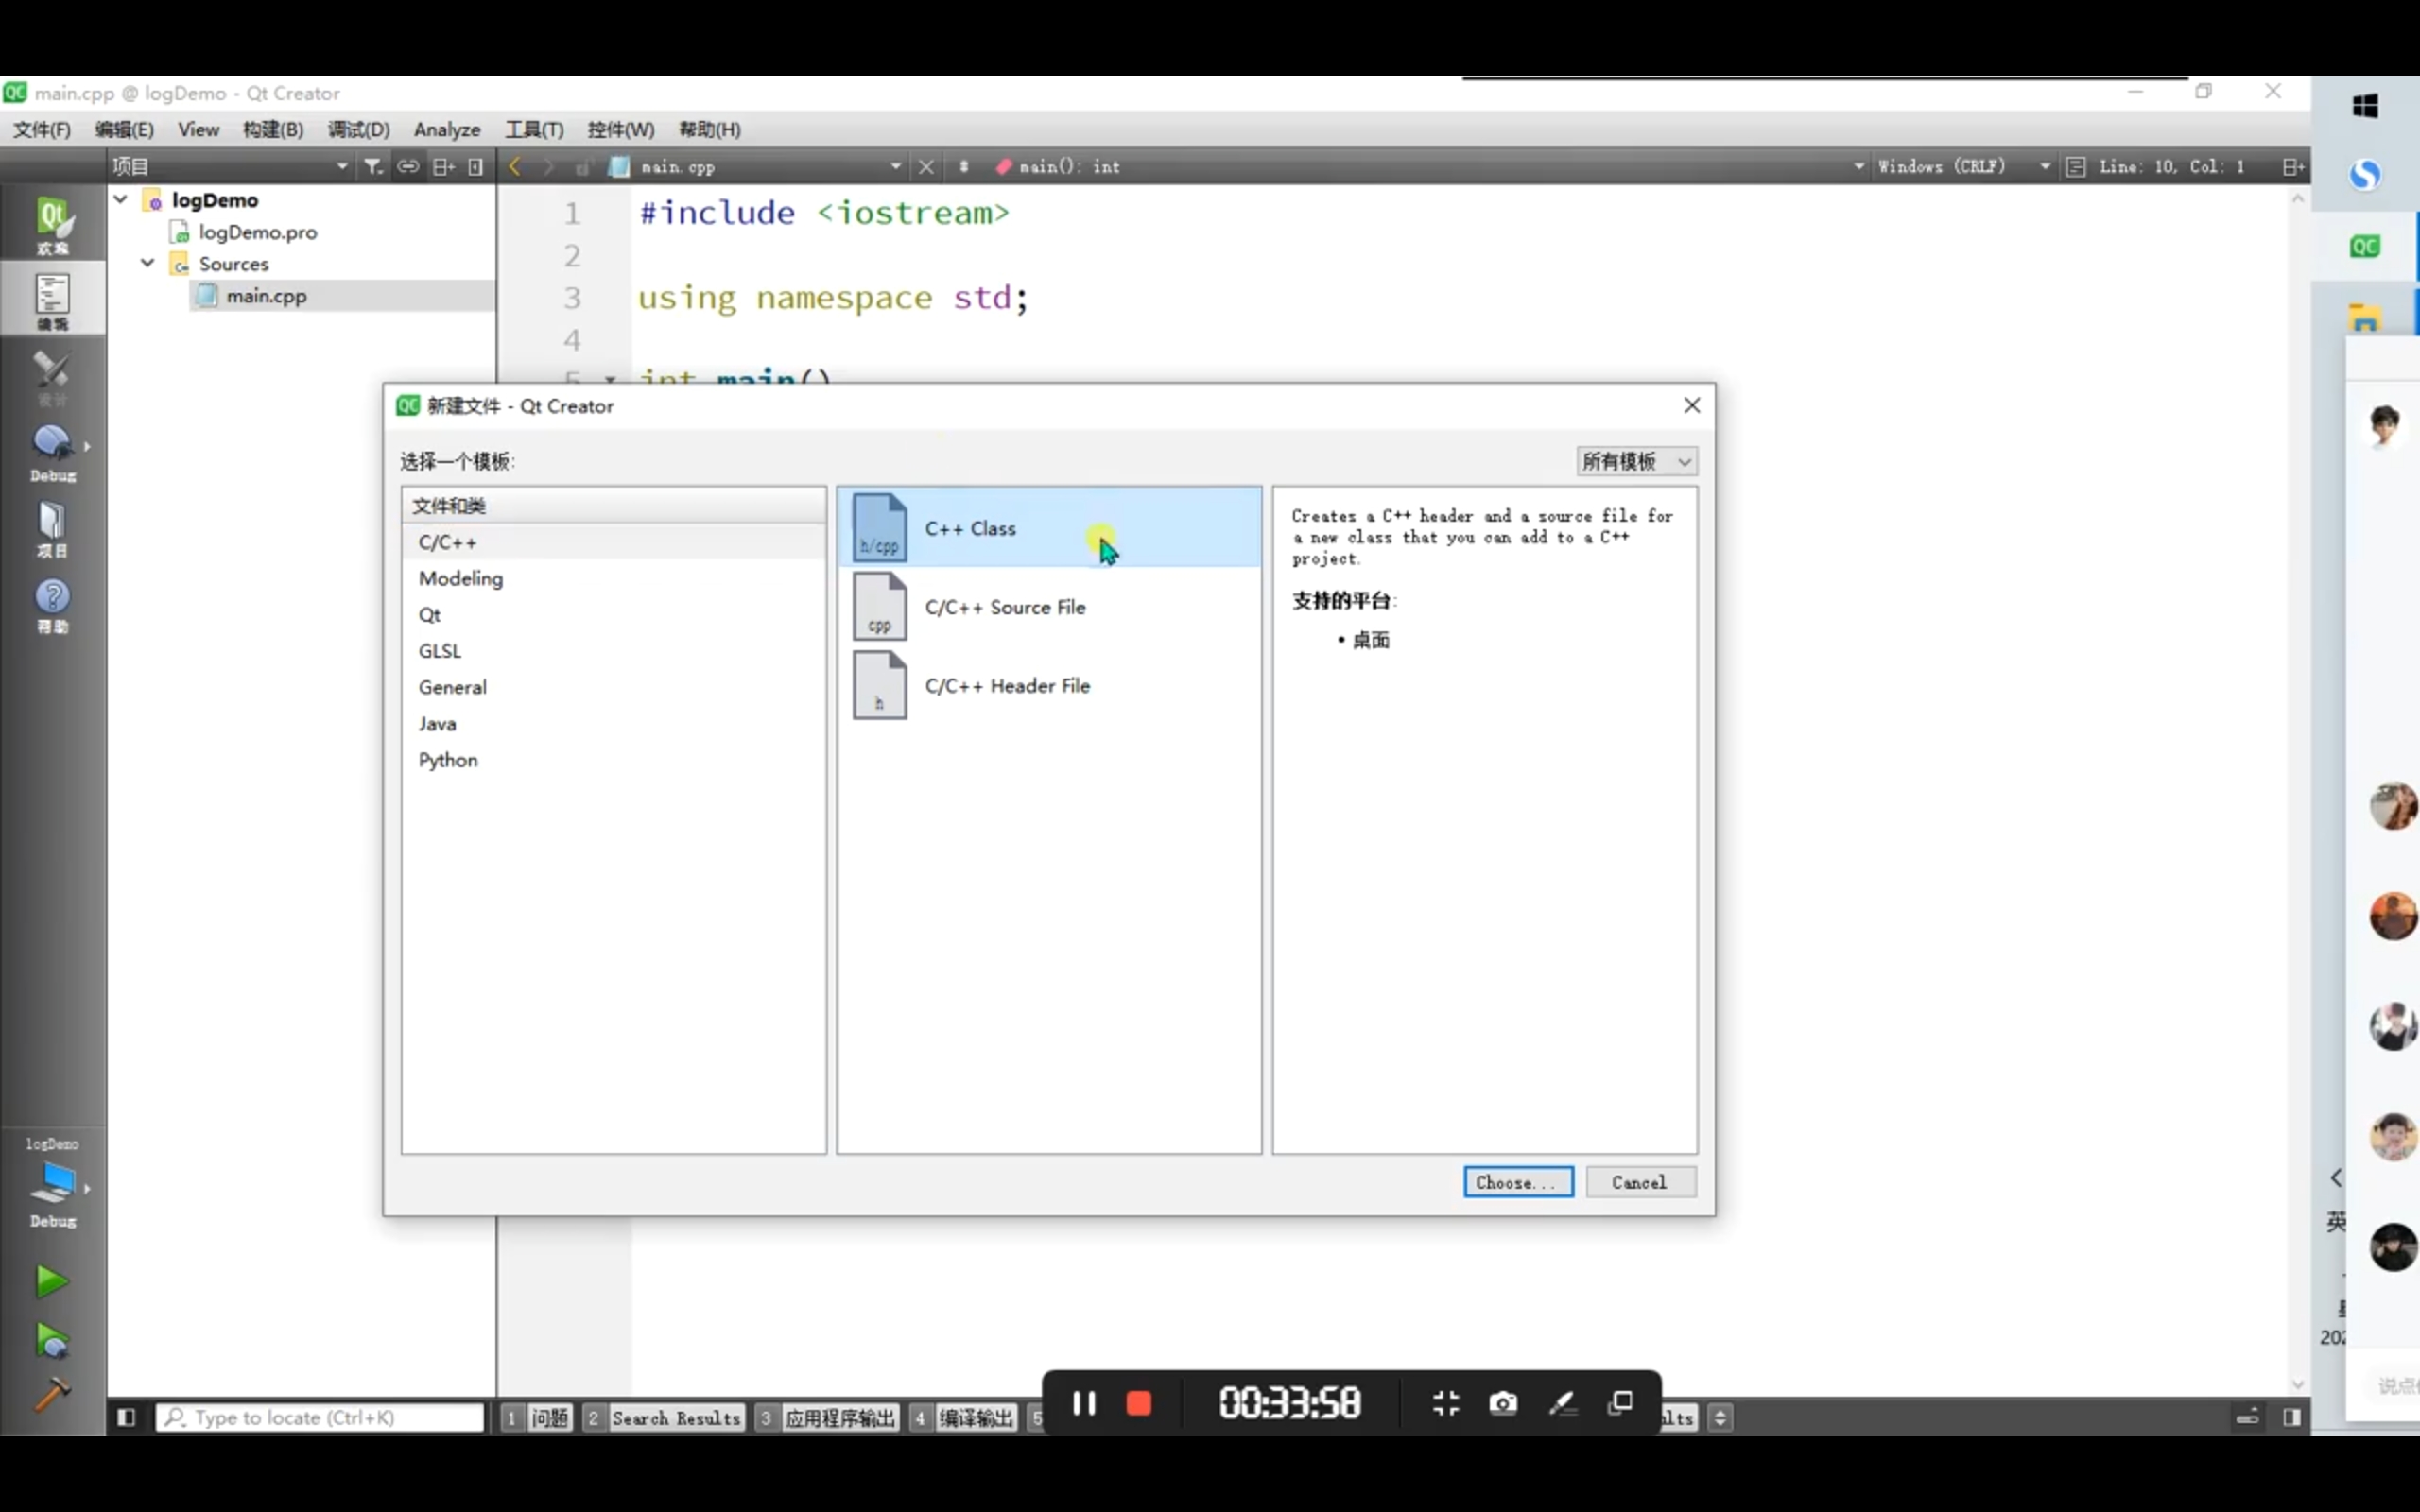Collapse the logDemo project tree node
The image size is (2420, 1512).
click(121, 199)
